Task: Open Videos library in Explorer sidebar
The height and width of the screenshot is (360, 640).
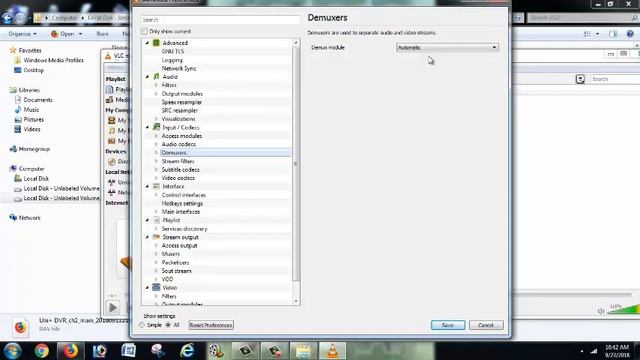Action: [27, 129]
